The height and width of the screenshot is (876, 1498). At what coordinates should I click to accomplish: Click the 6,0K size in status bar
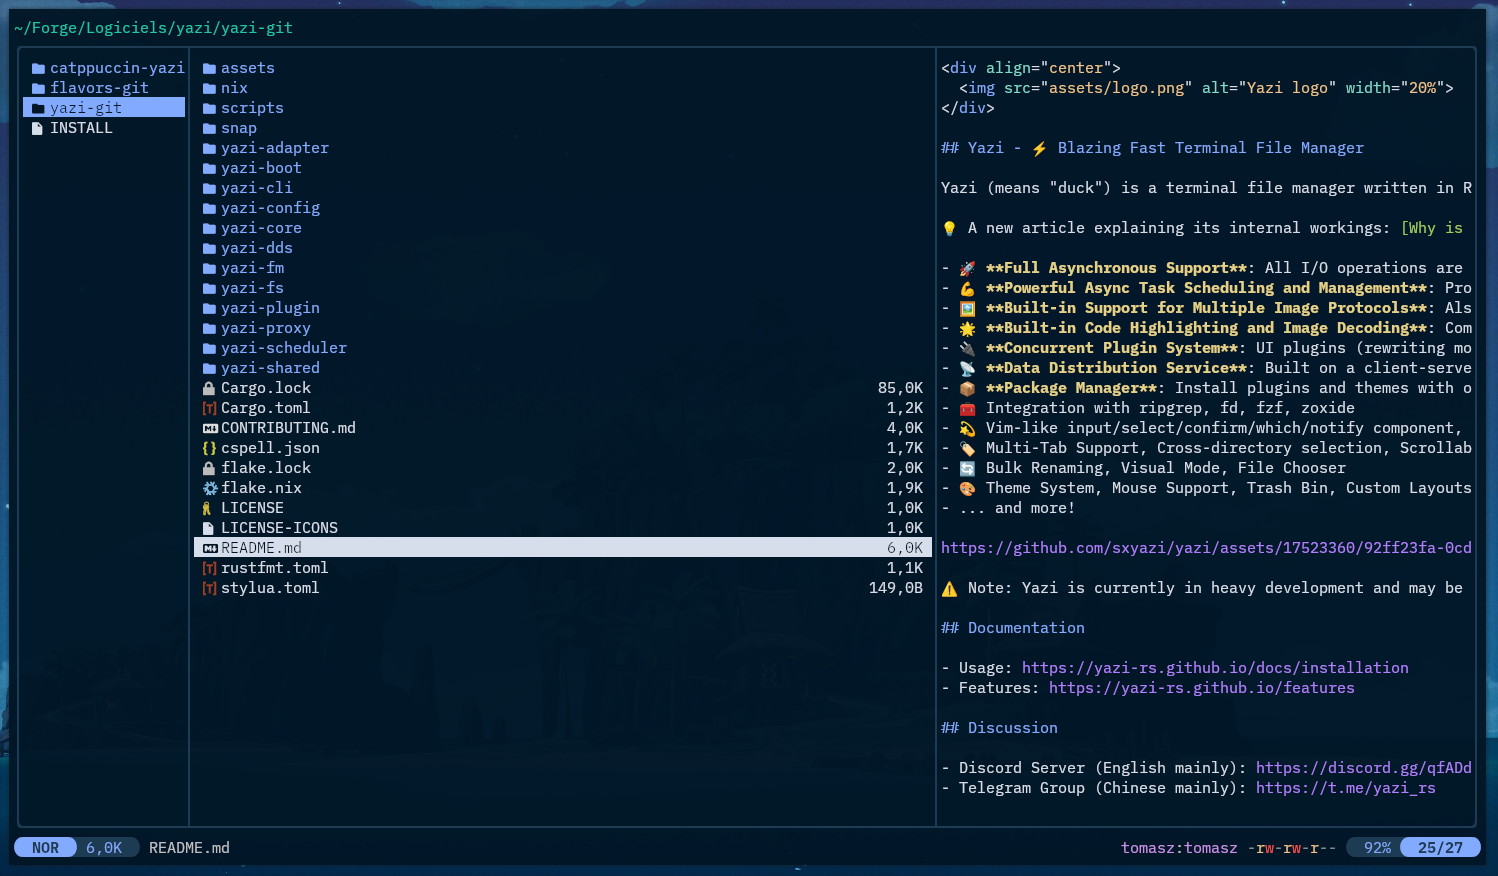click(104, 848)
